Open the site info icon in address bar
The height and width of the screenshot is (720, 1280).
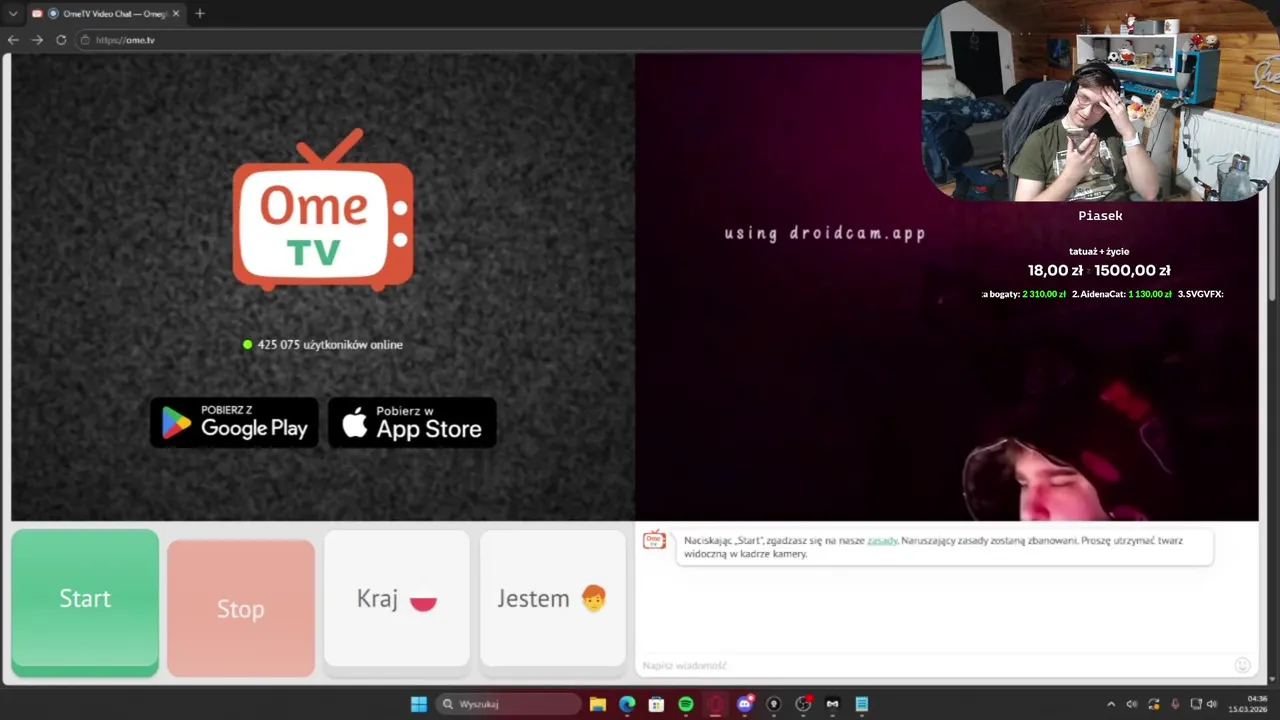tap(86, 40)
